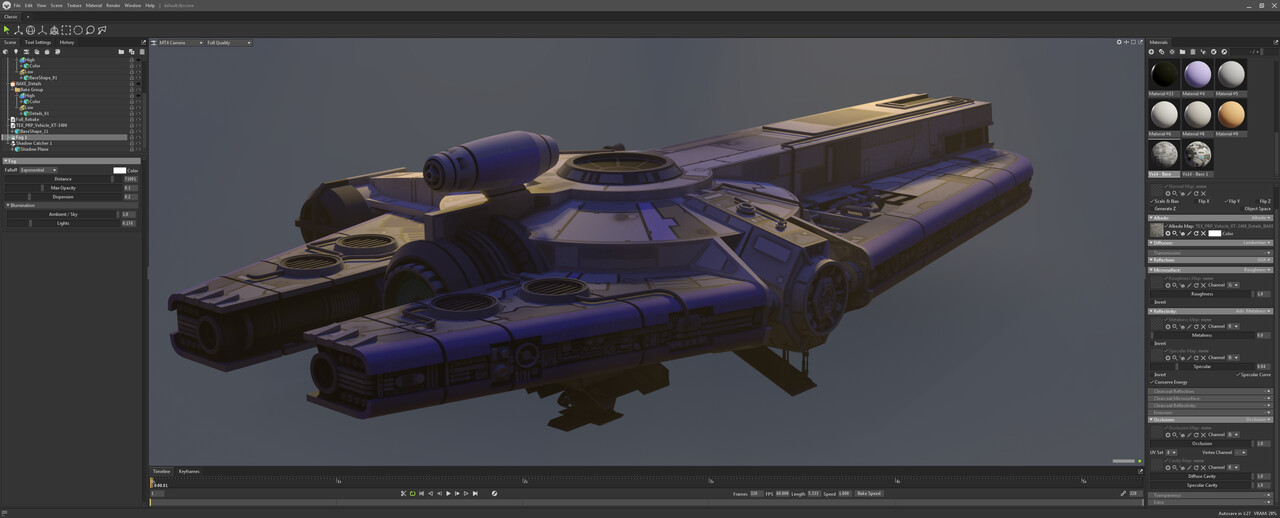Select the black Material #23 thumbnail
1280x518 pixels.
[1164, 75]
